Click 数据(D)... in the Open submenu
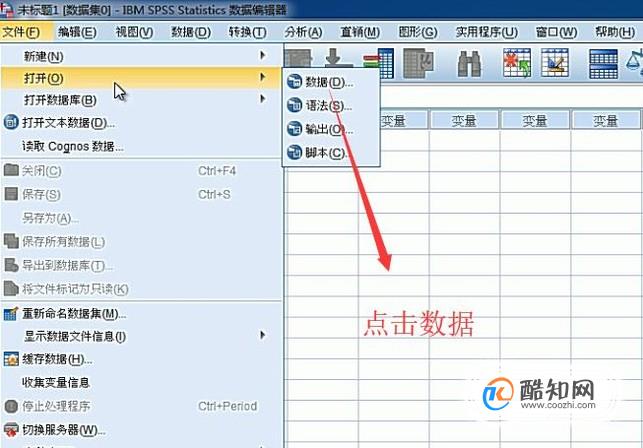The width and height of the screenshot is (643, 448). click(x=331, y=82)
